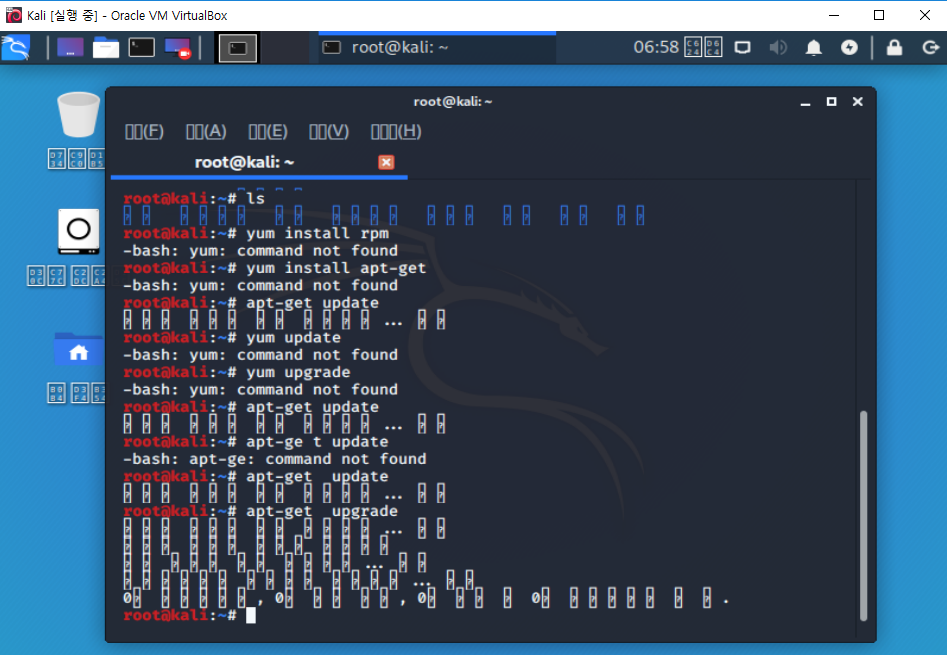Open the terminal's (E) edit menu
This screenshot has width=947, height=655.
click(x=267, y=131)
